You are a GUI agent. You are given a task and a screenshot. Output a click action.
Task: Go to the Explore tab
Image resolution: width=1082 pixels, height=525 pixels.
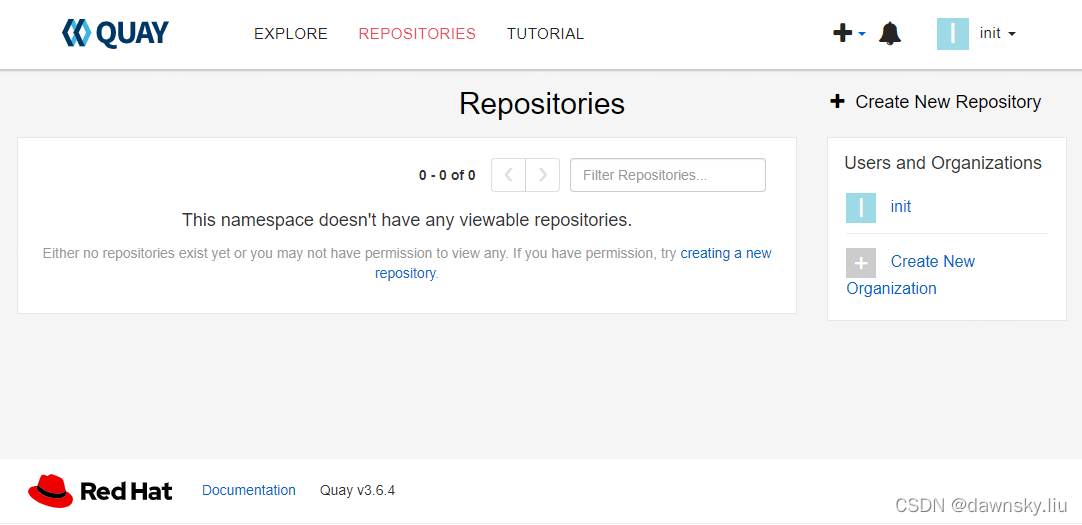pos(291,34)
